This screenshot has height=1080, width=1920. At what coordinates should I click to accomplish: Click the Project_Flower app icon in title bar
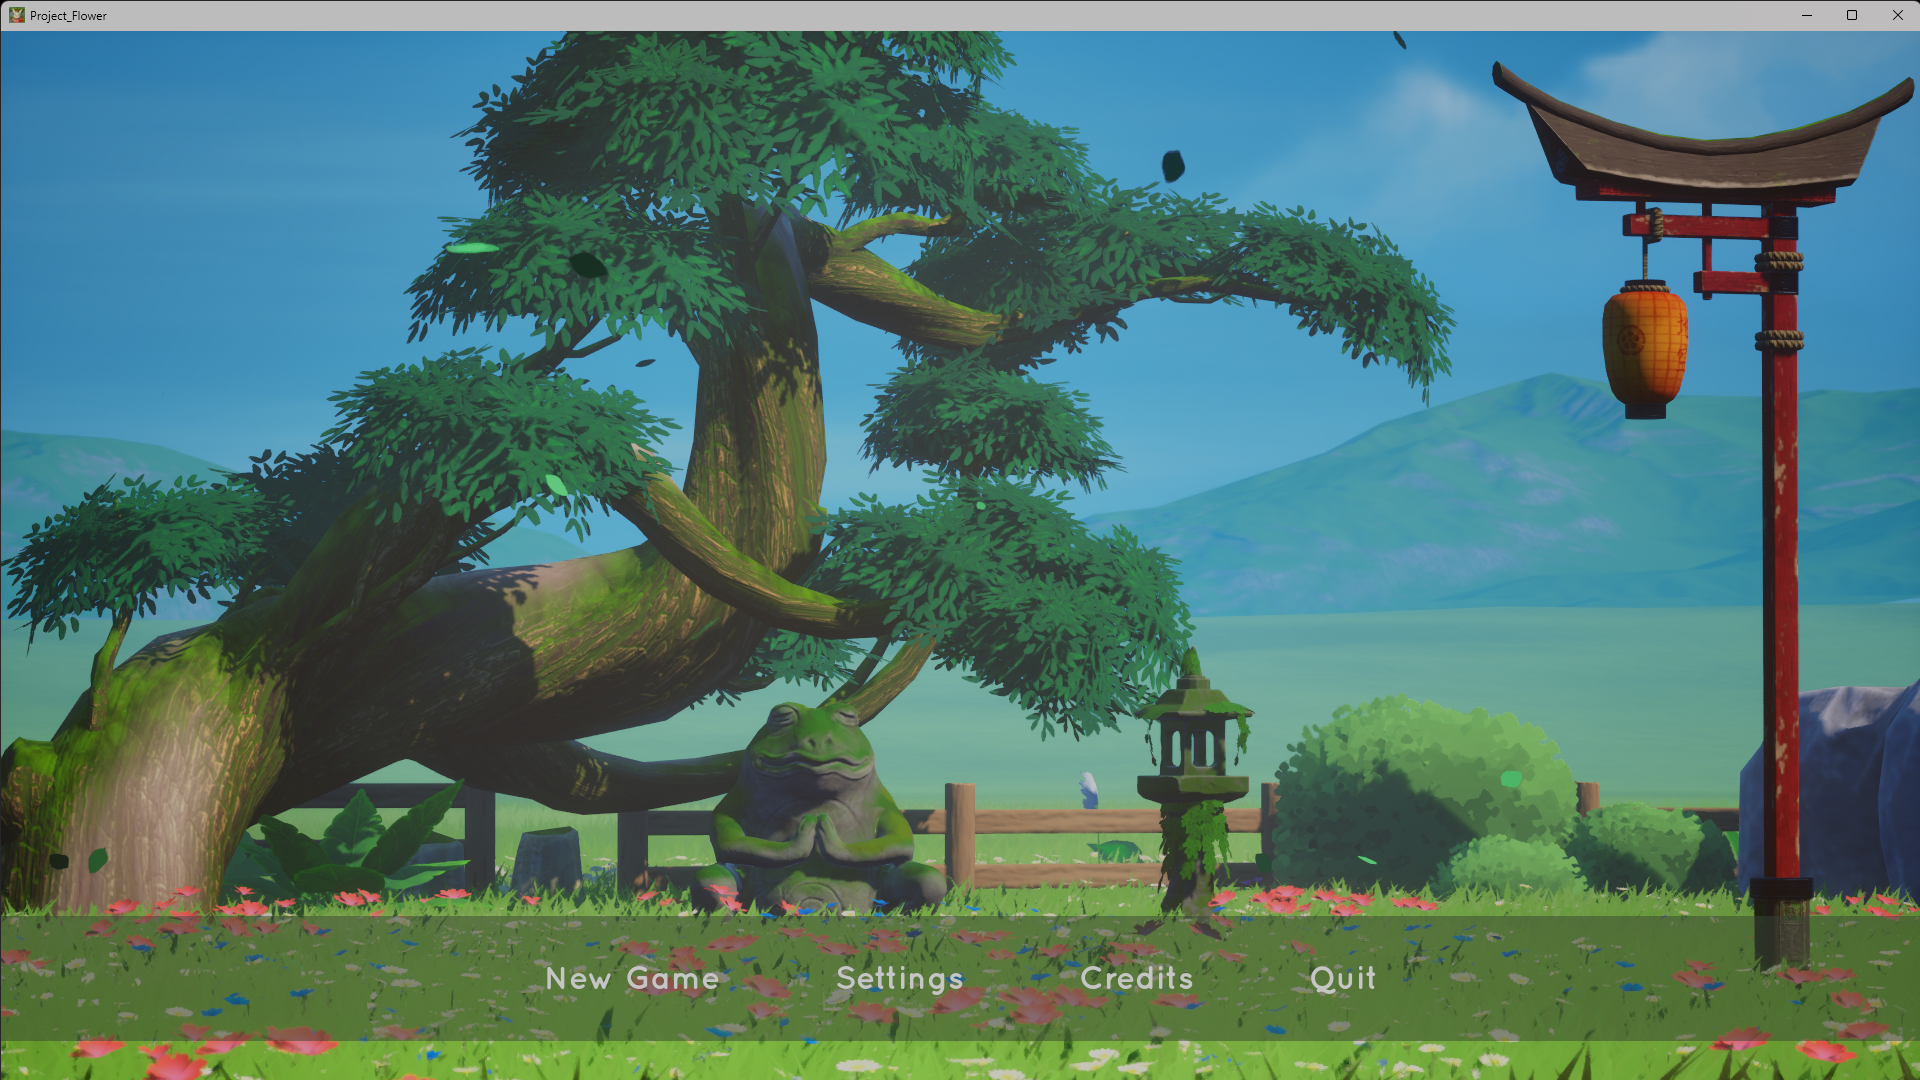click(17, 15)
